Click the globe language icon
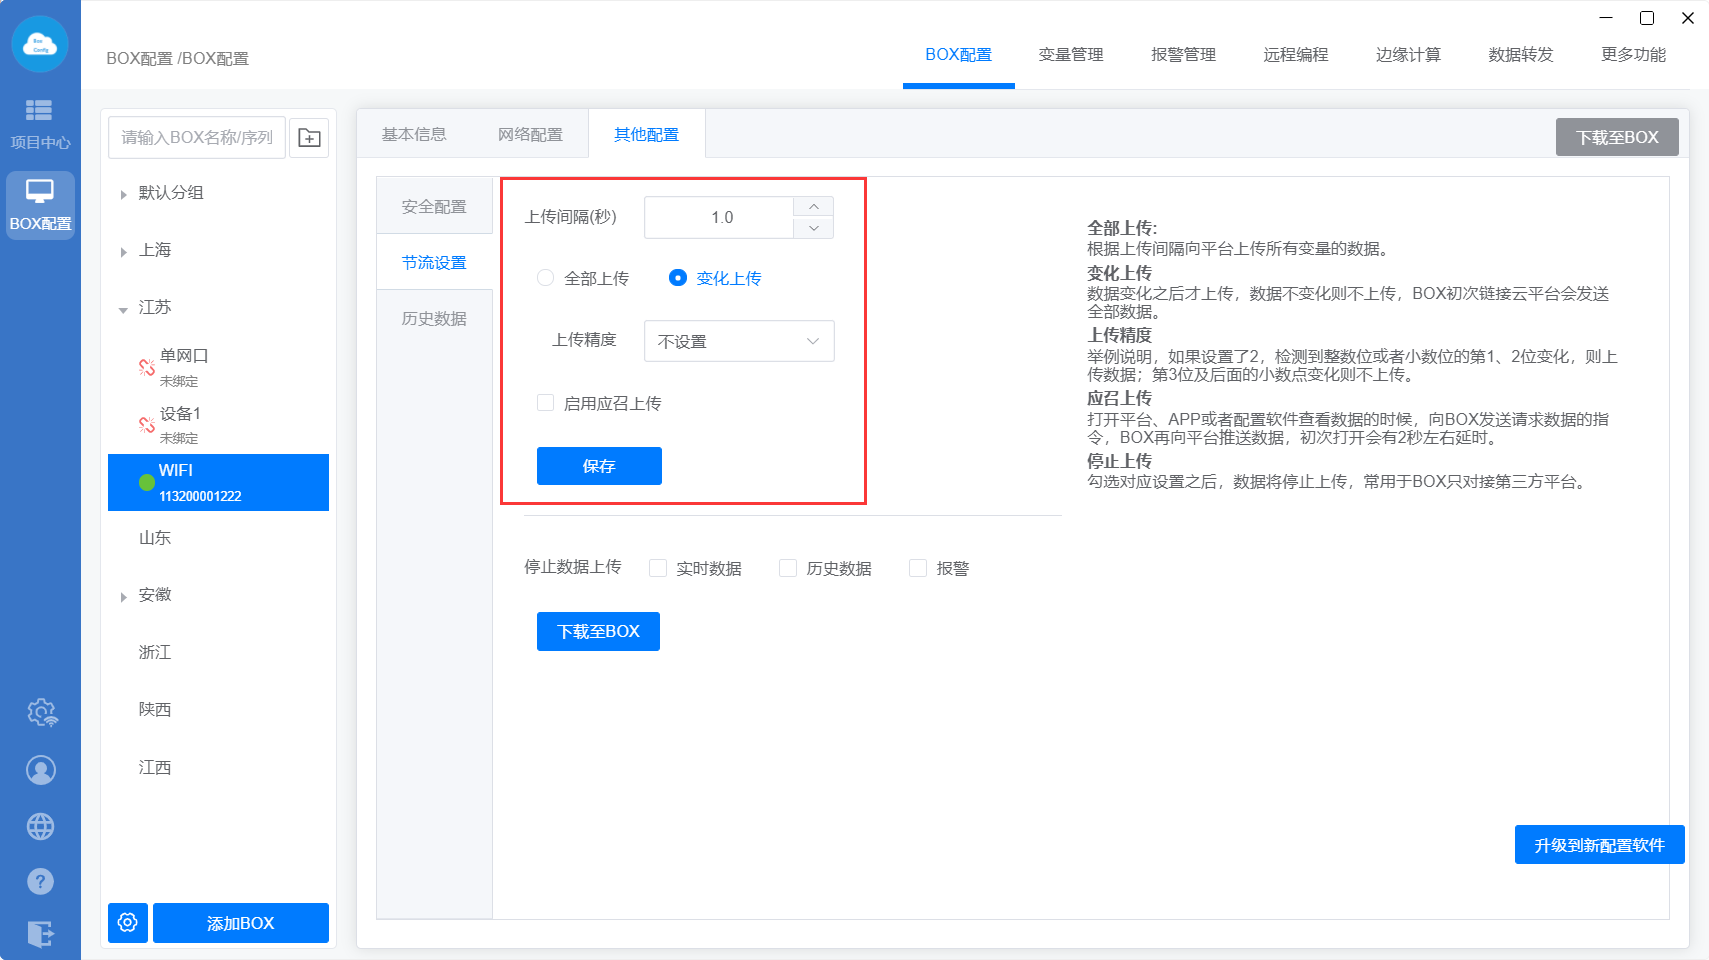 pyautogui.click(x=41, y=826)
